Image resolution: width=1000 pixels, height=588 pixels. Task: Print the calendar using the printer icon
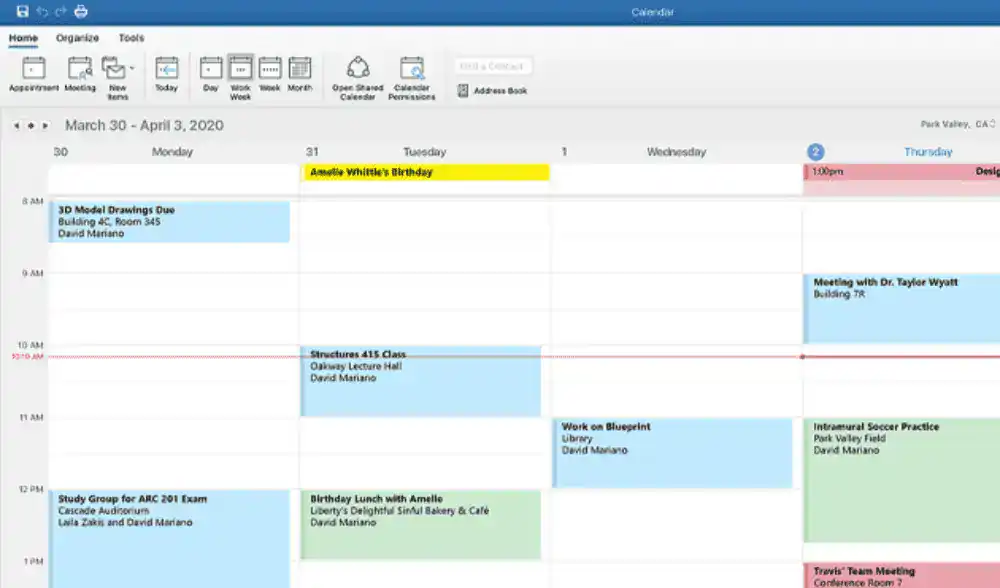tap(81, 11)
